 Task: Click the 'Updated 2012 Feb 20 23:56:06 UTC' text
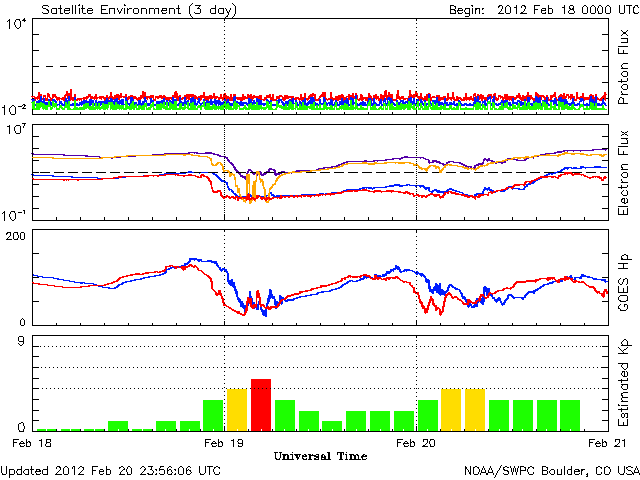click(111, 471)
